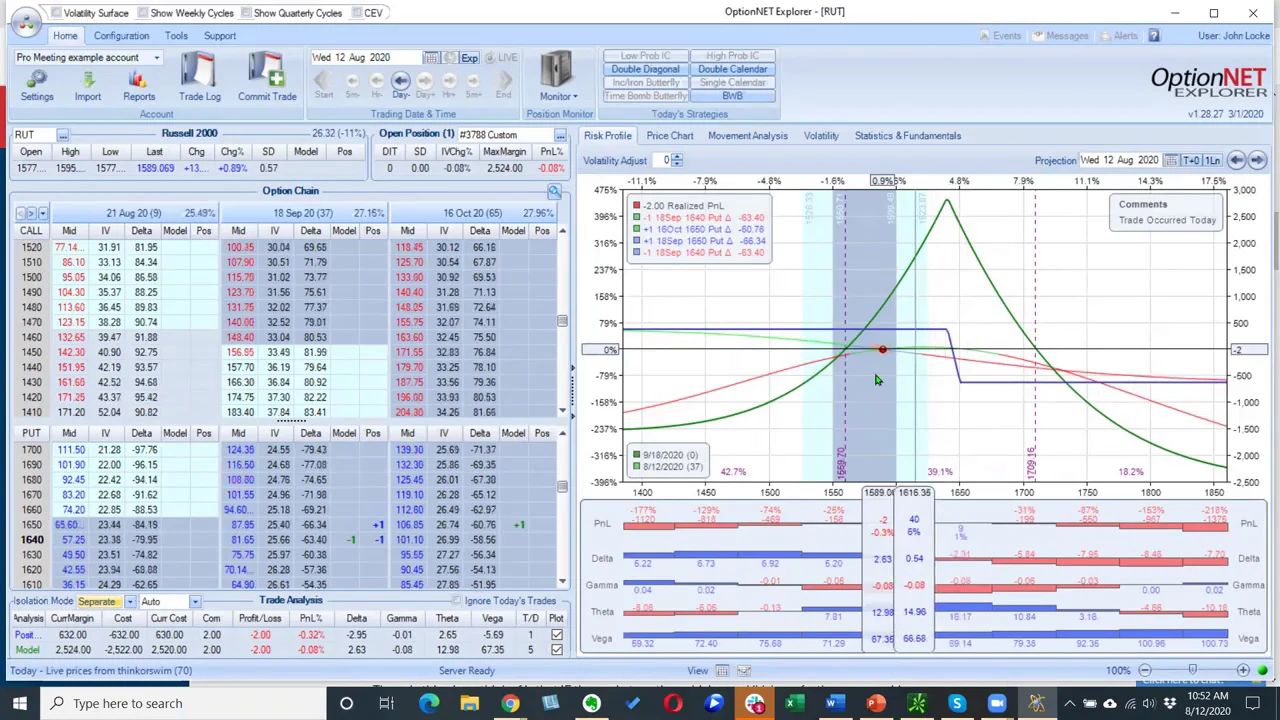The width and height of the screenshot is (1280, 720).
Task: Click the Exp expiration button
Action: 469,58
